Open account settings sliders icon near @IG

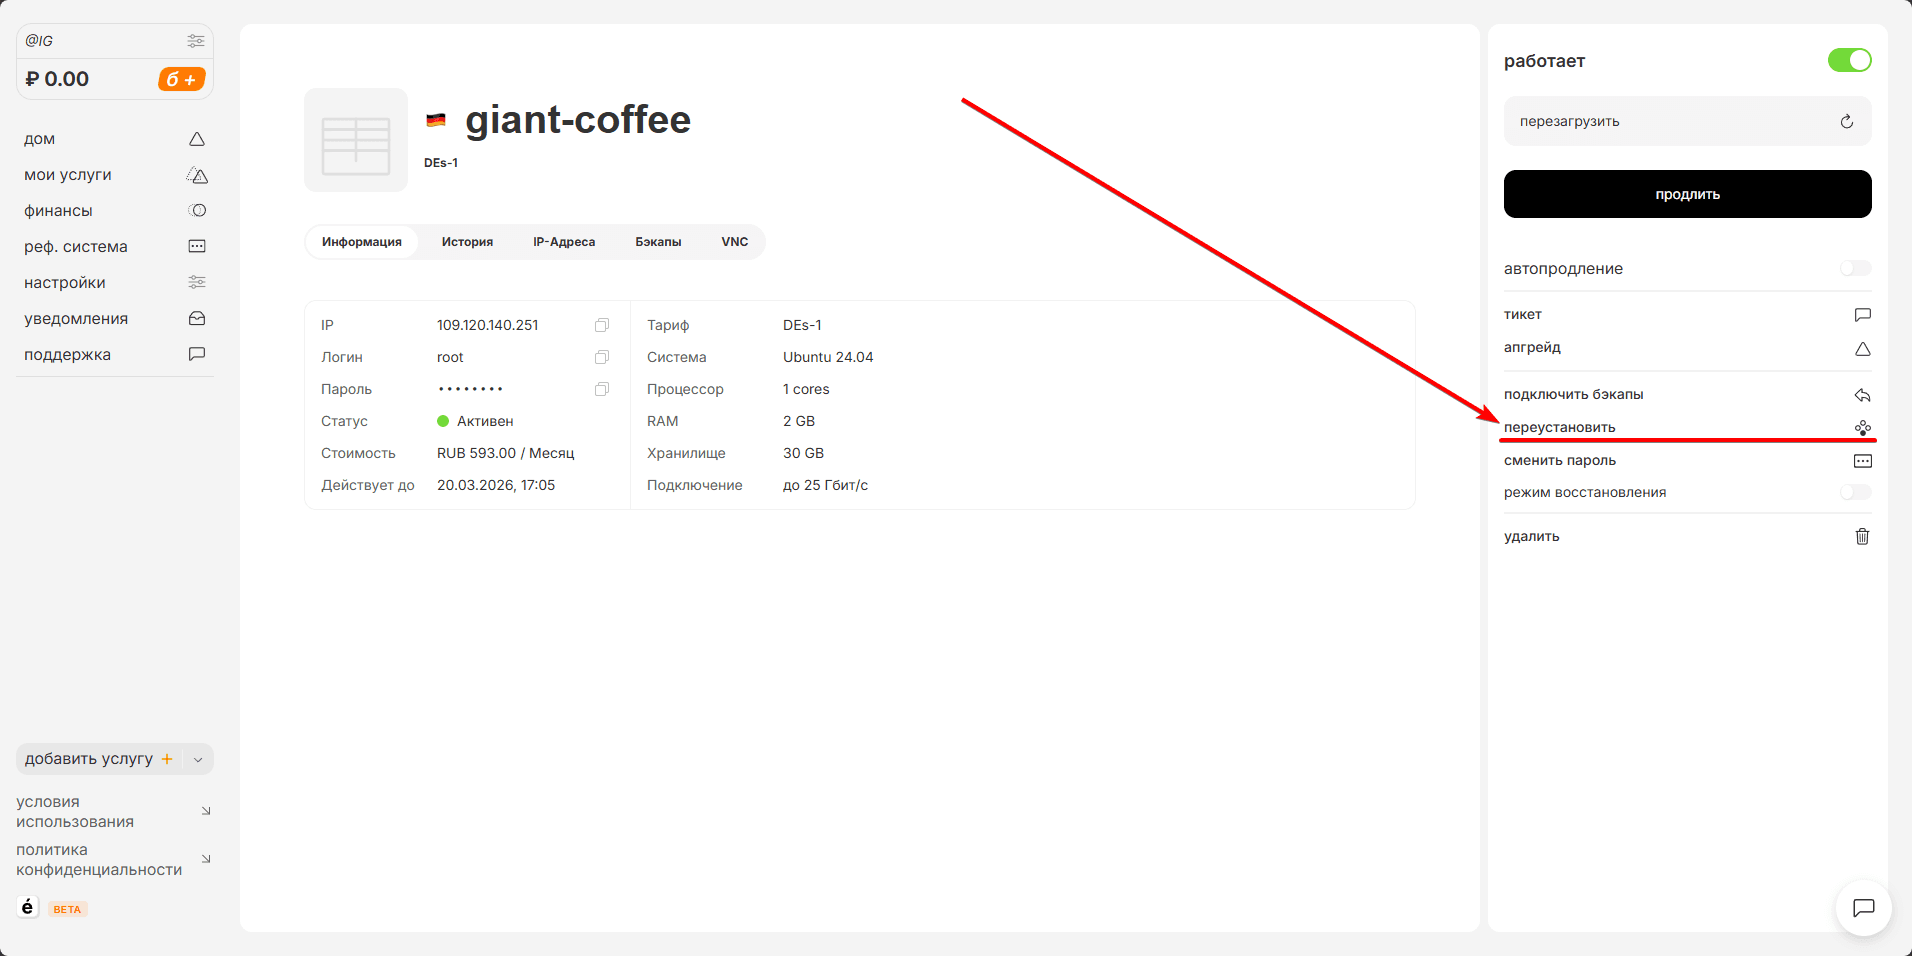(196, 41)
